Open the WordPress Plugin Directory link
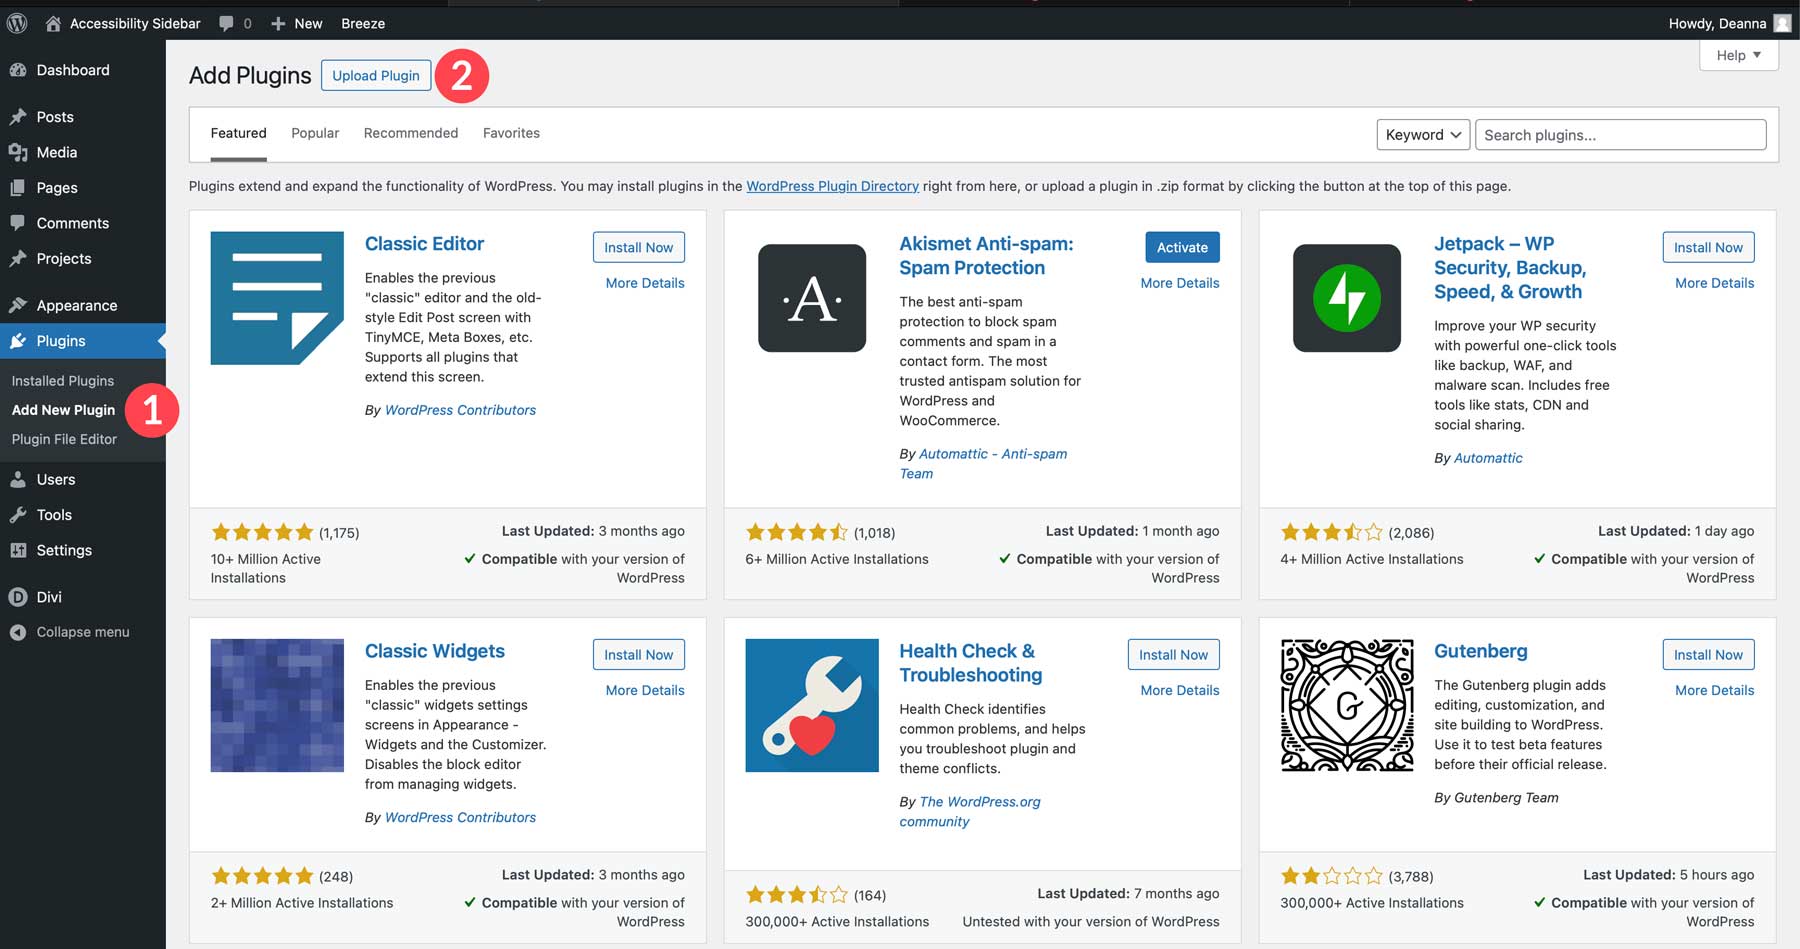This screenshot has height=949, width=1800. [832, 186]
